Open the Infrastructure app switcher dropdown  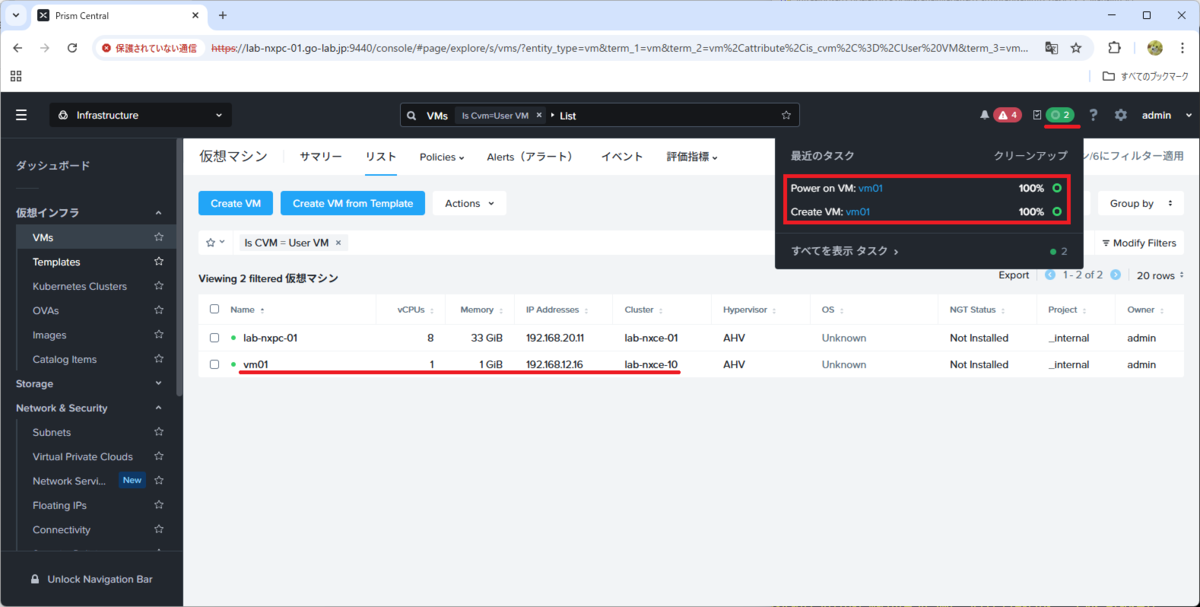[141, 115]
